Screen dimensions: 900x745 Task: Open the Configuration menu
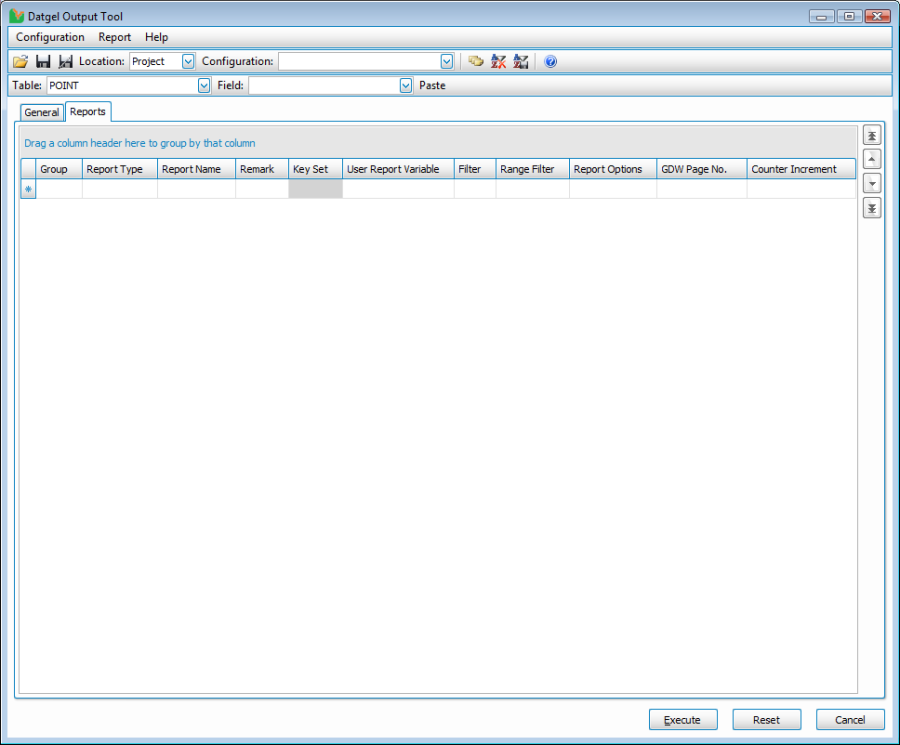(x=50, y=37)
